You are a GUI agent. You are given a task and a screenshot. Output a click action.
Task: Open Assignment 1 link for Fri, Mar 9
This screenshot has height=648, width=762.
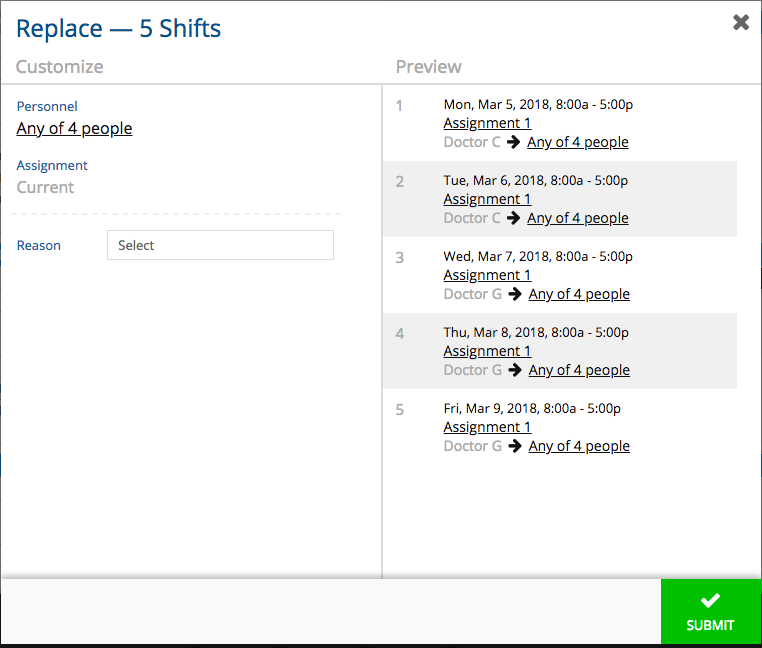[x=487, y=427]
